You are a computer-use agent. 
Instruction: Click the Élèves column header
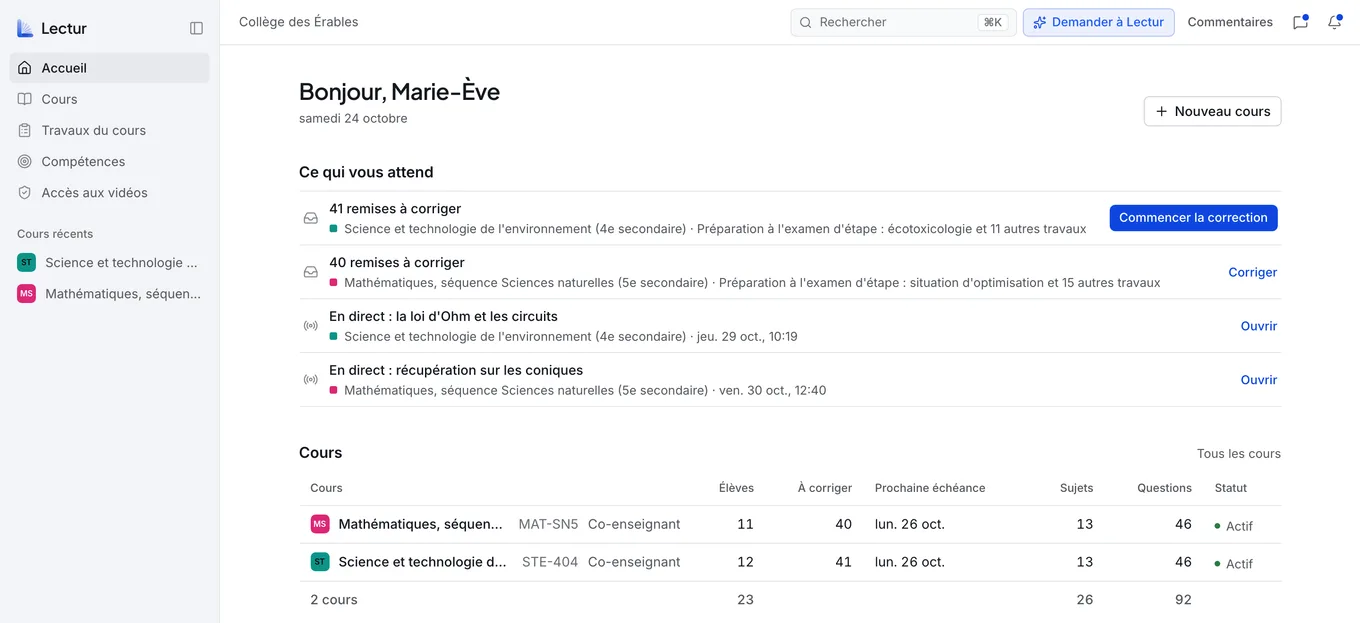pyautogui.click(x=736, y=488)
